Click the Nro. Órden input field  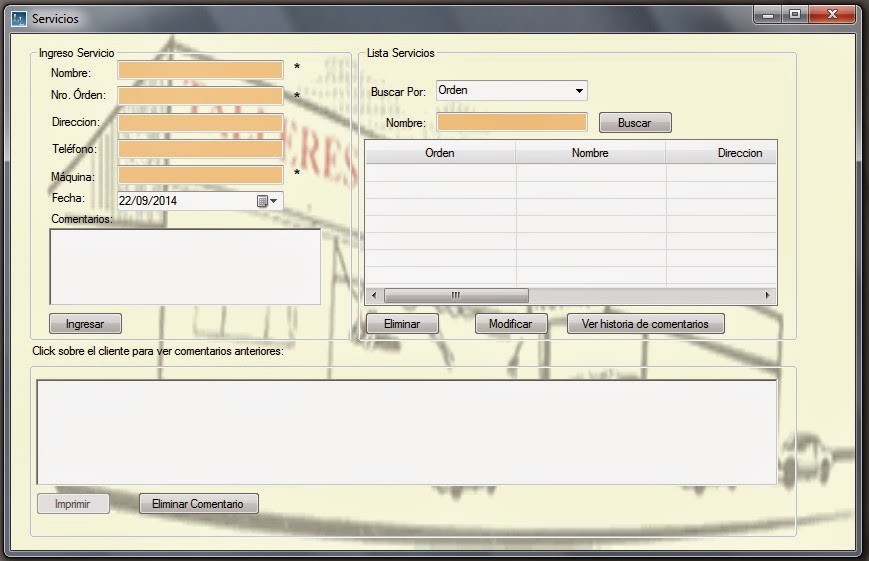click(x=200, y=96)
